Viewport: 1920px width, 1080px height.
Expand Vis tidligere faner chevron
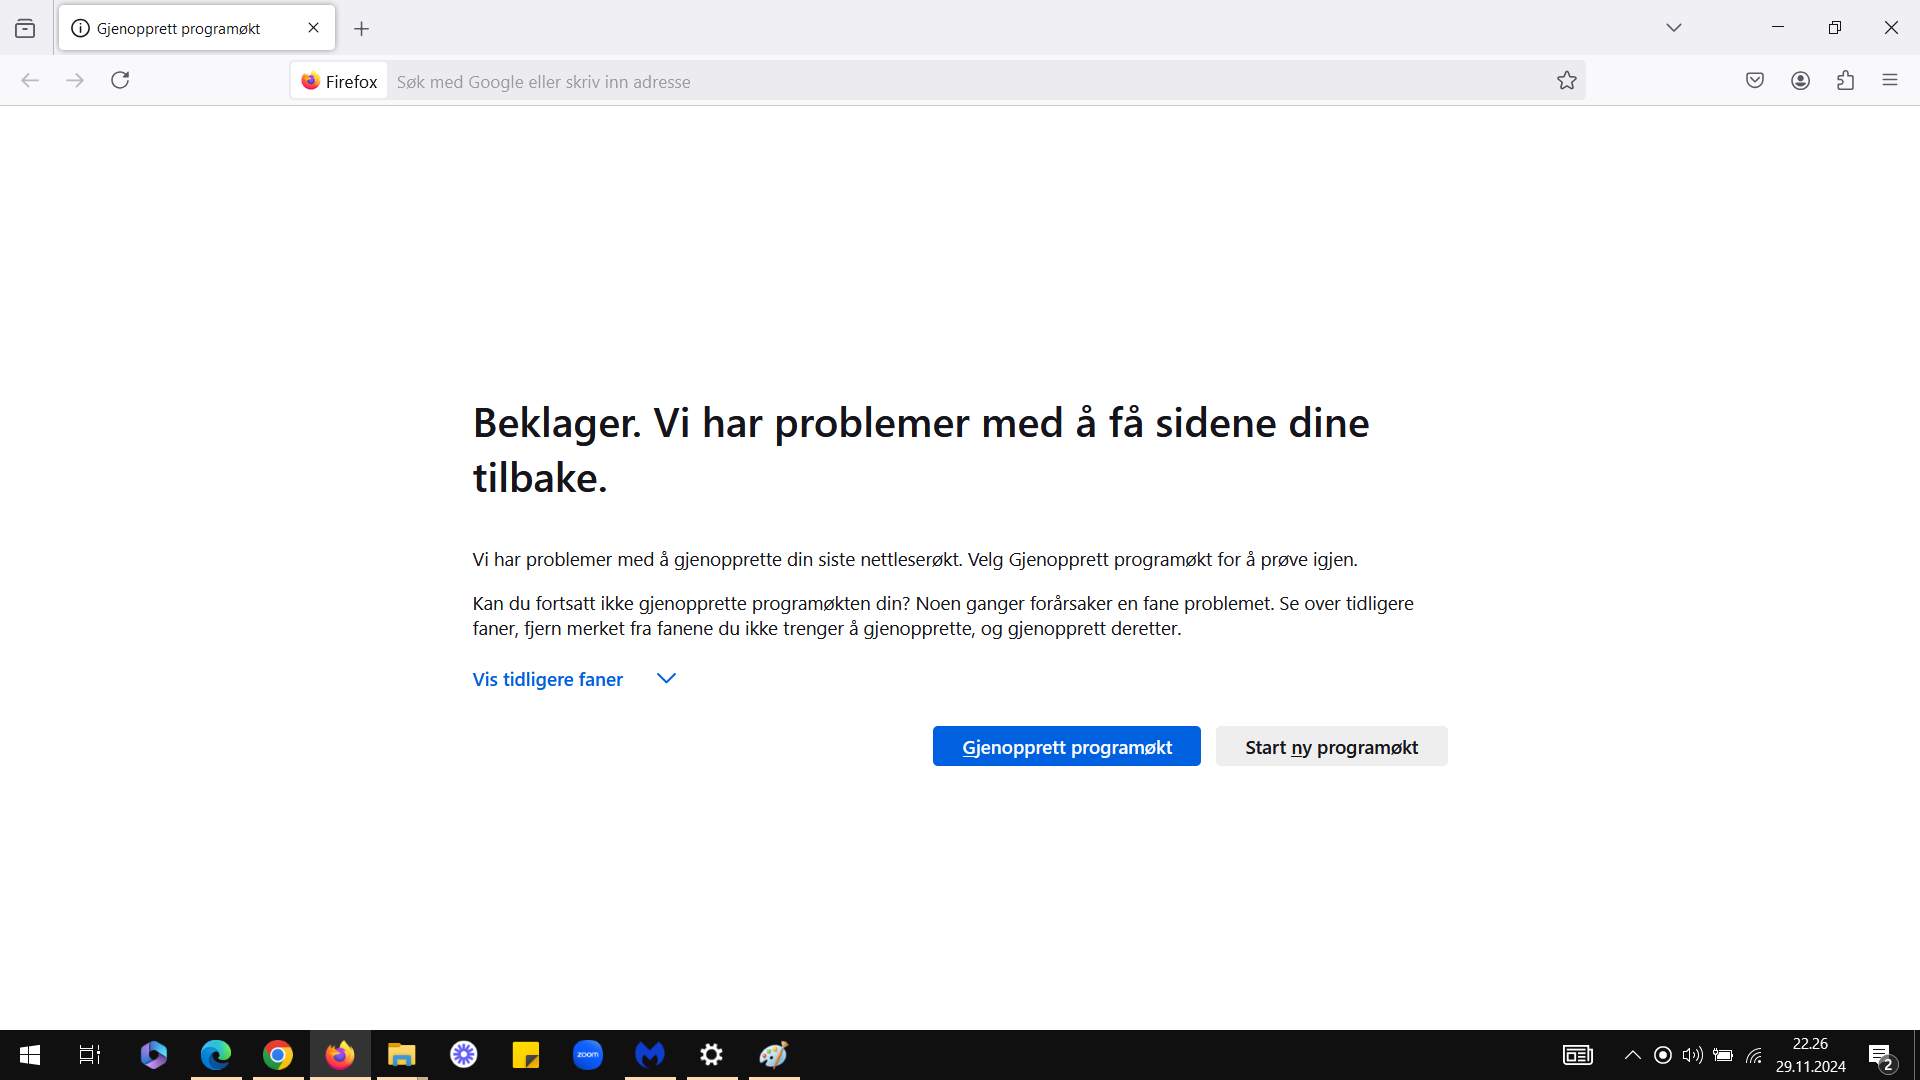[x=666, y=679]
